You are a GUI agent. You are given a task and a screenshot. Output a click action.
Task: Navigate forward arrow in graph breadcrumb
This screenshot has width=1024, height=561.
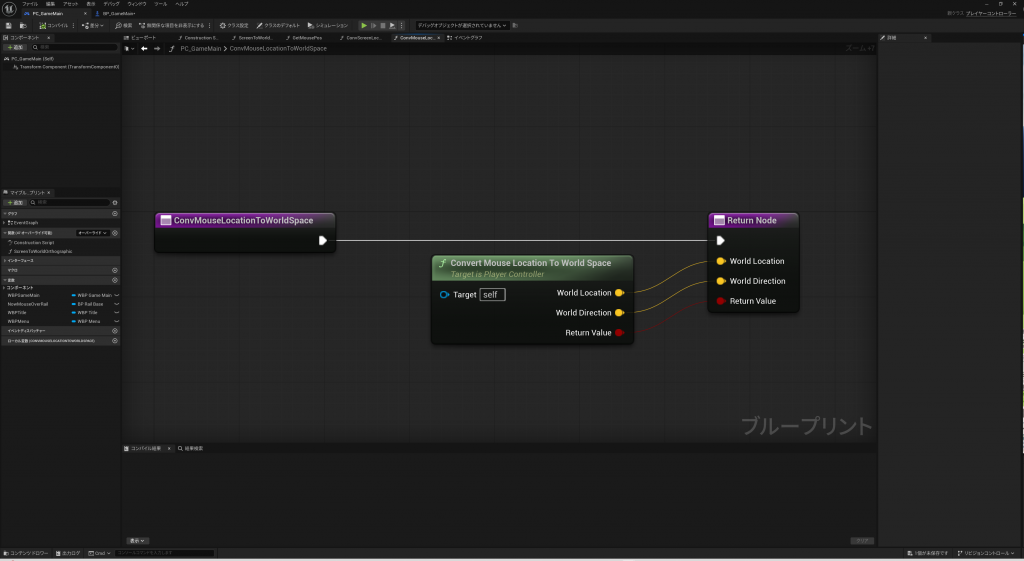tap(157, 48)
